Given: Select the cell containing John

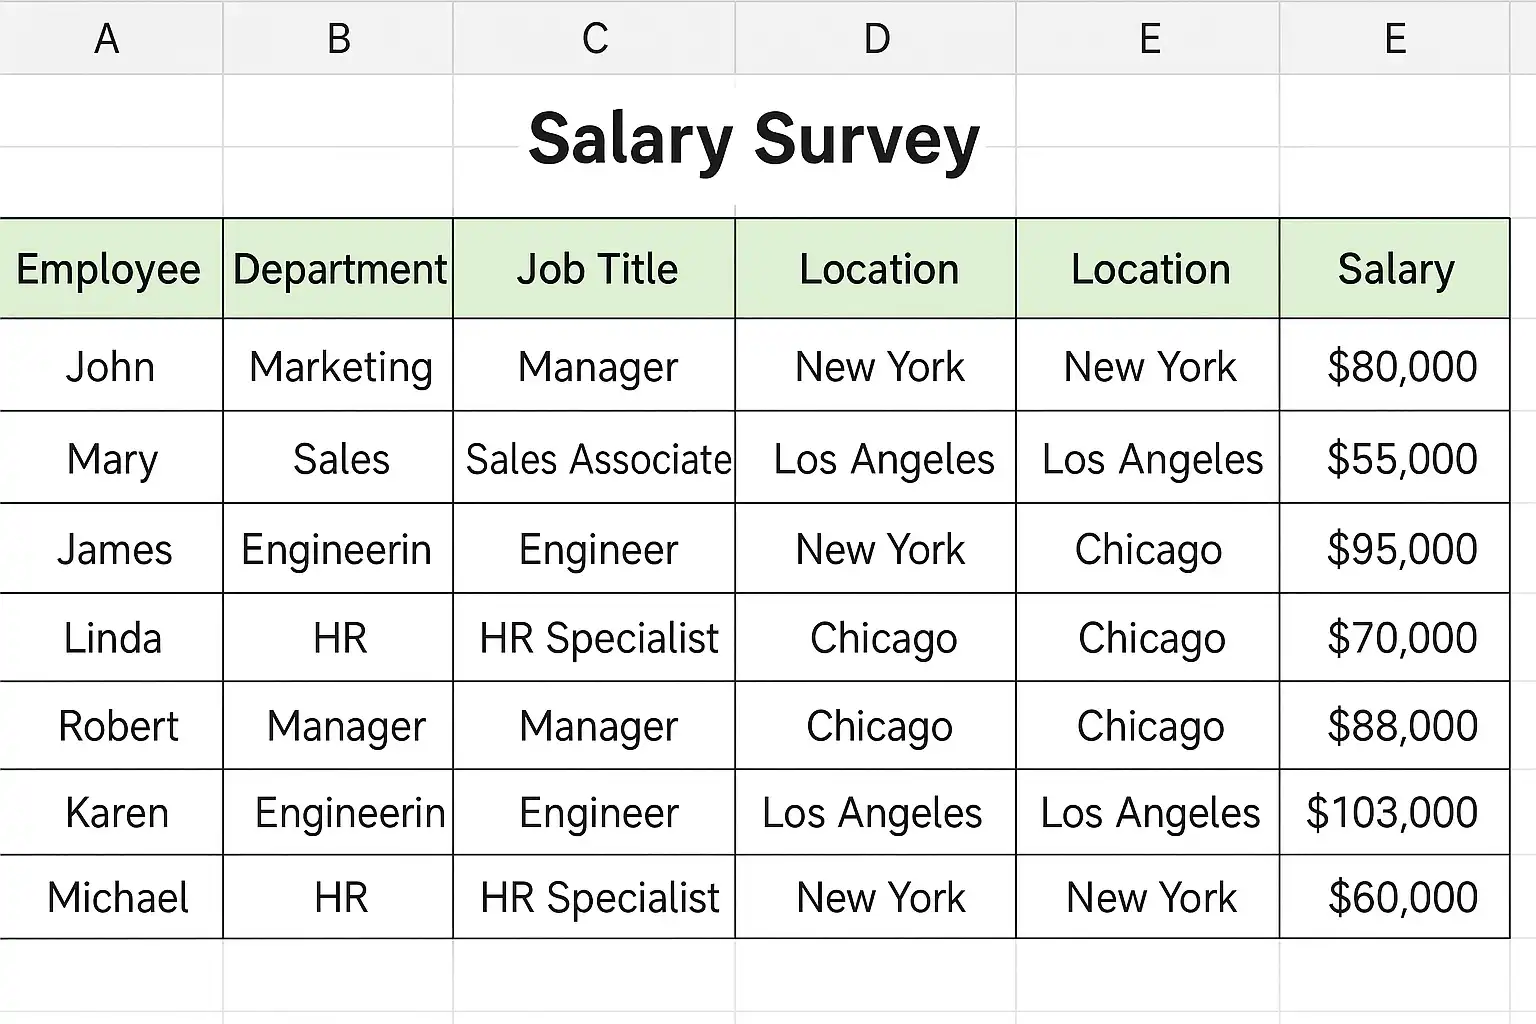Looking at the screenshot, I should click(110, 367).
